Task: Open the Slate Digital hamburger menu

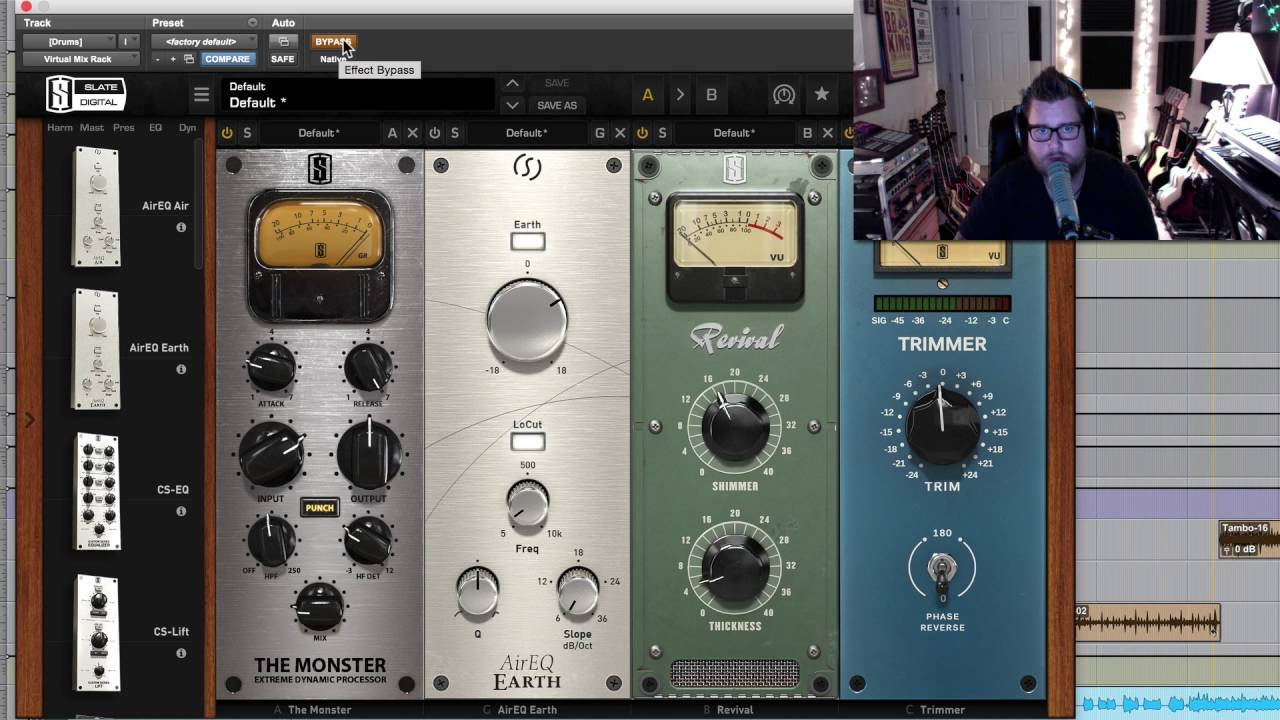Action: [x=201, y=95]
